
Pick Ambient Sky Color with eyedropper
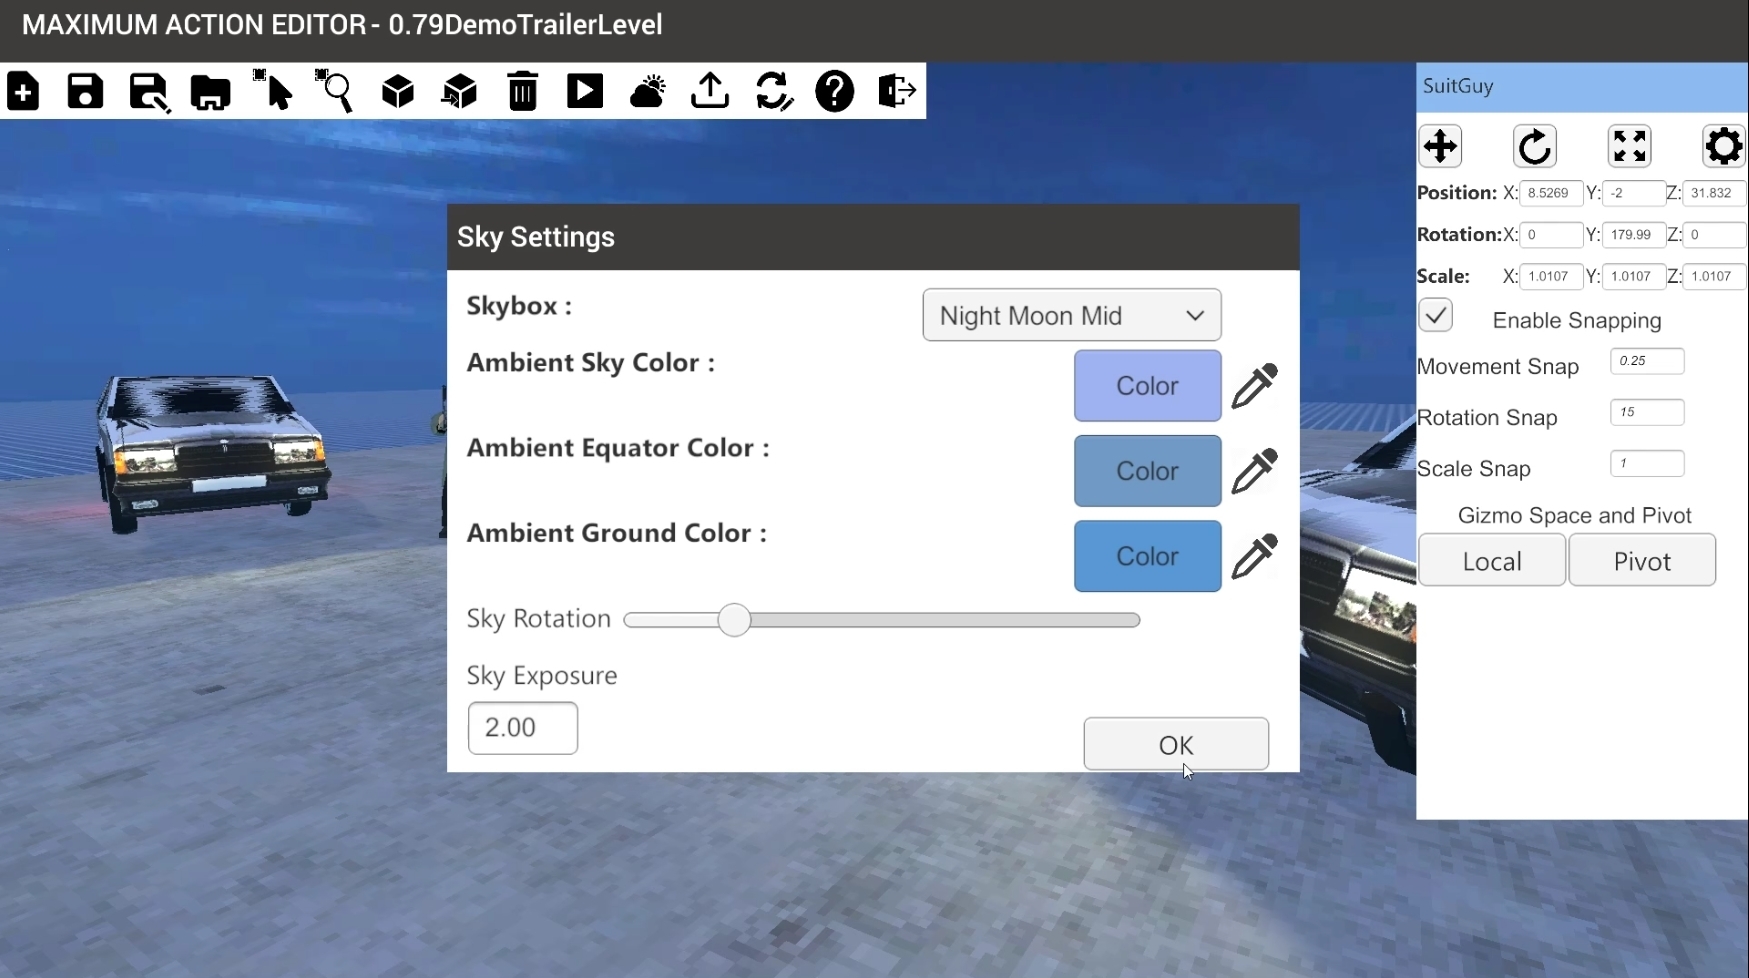(1254, 386)
